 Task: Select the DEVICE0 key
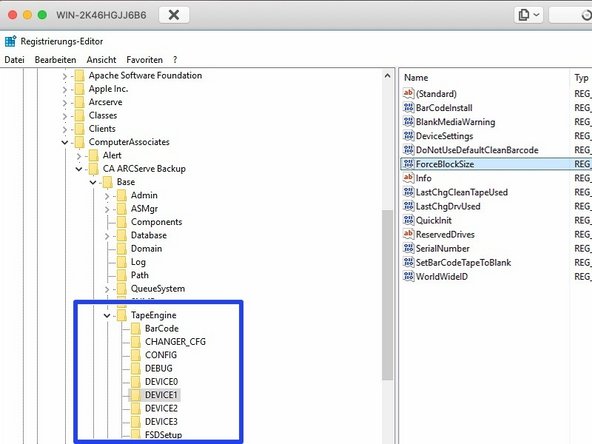[x=161, y=382]
